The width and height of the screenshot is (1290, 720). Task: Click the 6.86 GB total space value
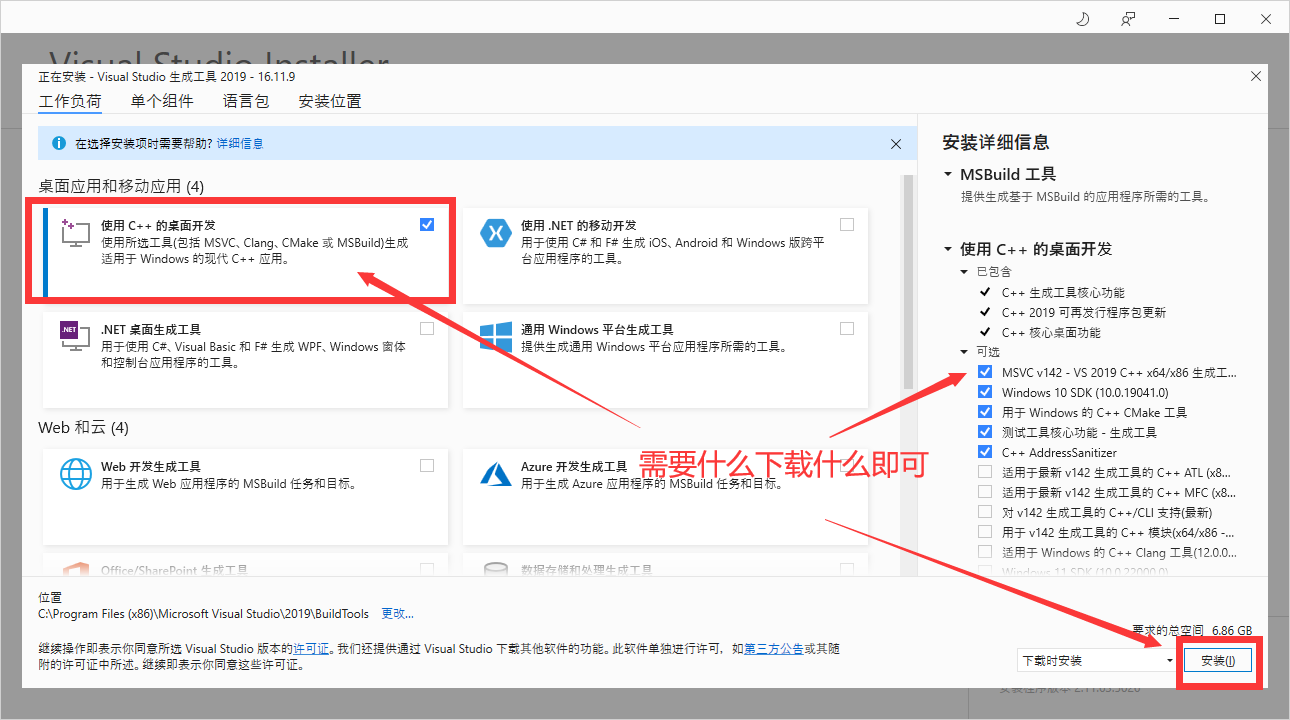tap(1231, 631)
